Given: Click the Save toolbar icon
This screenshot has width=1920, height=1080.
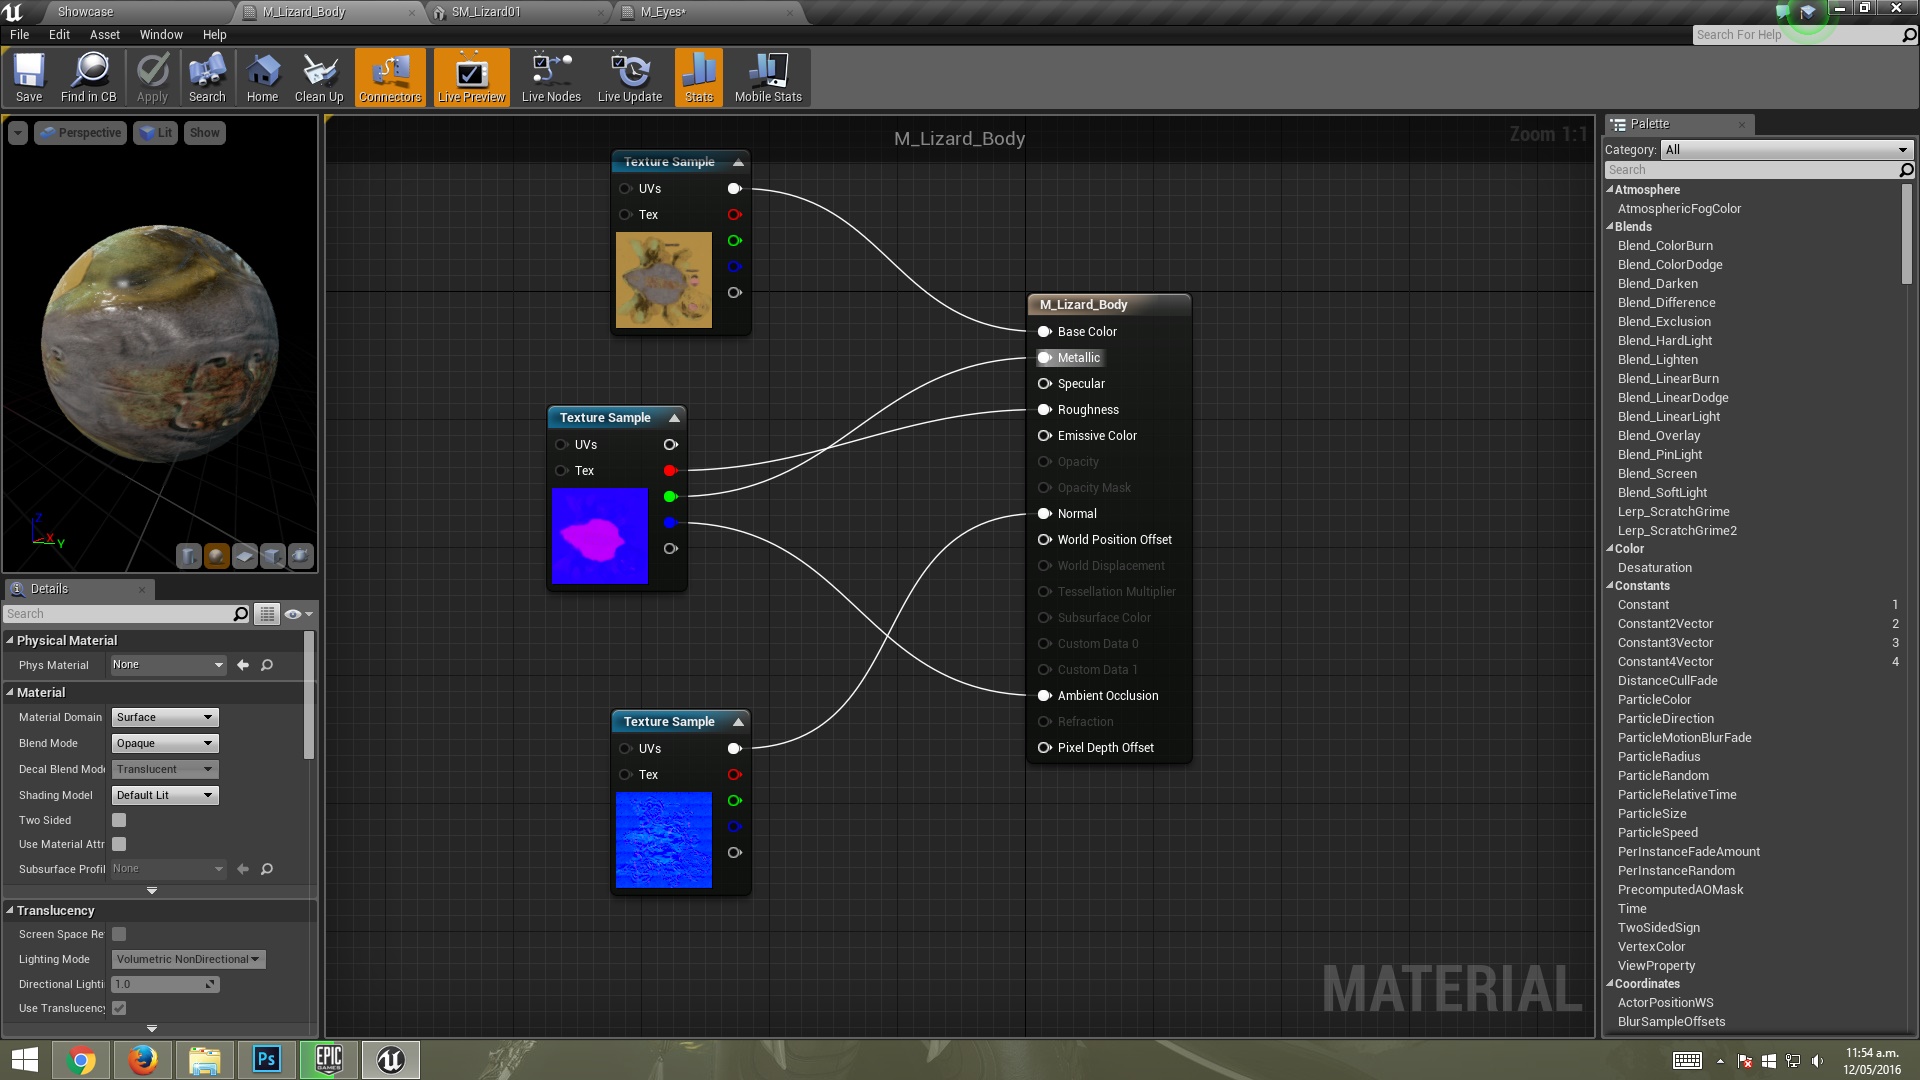Looking at the screenshot, I should click(x=29, y=77).
